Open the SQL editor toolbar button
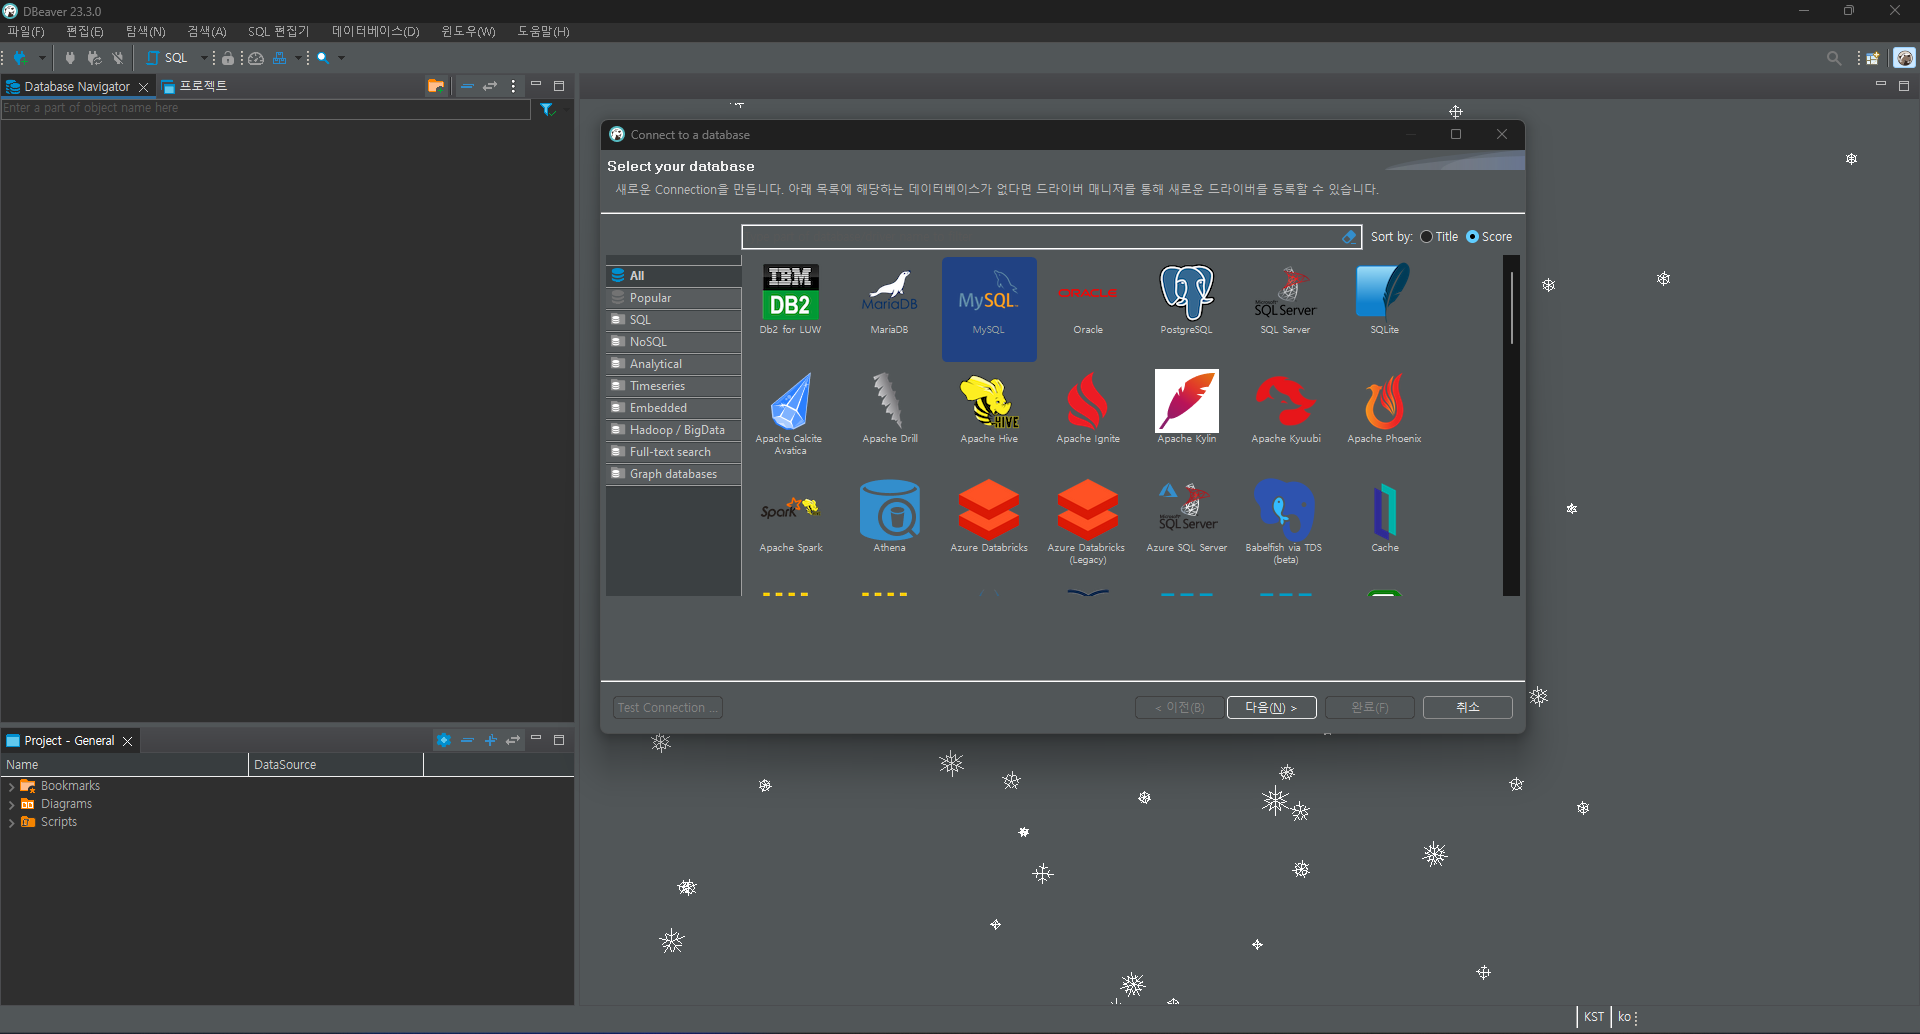Image resolution: width=1920 pixels, height=1034 pixels. [167, 58]
